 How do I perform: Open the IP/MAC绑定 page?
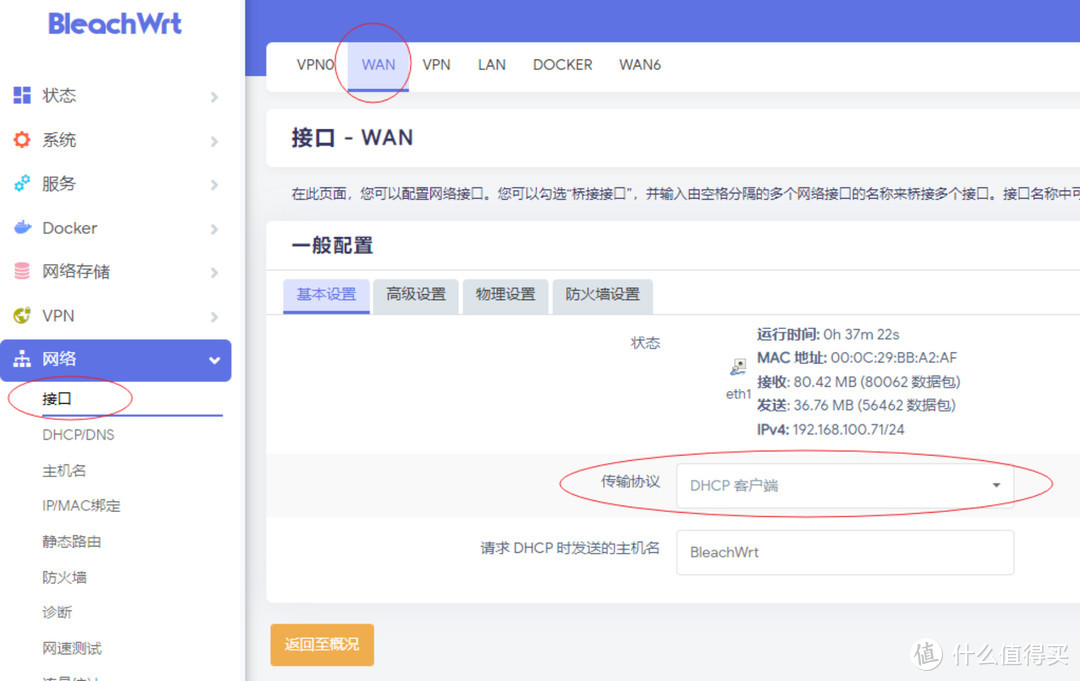81,505
